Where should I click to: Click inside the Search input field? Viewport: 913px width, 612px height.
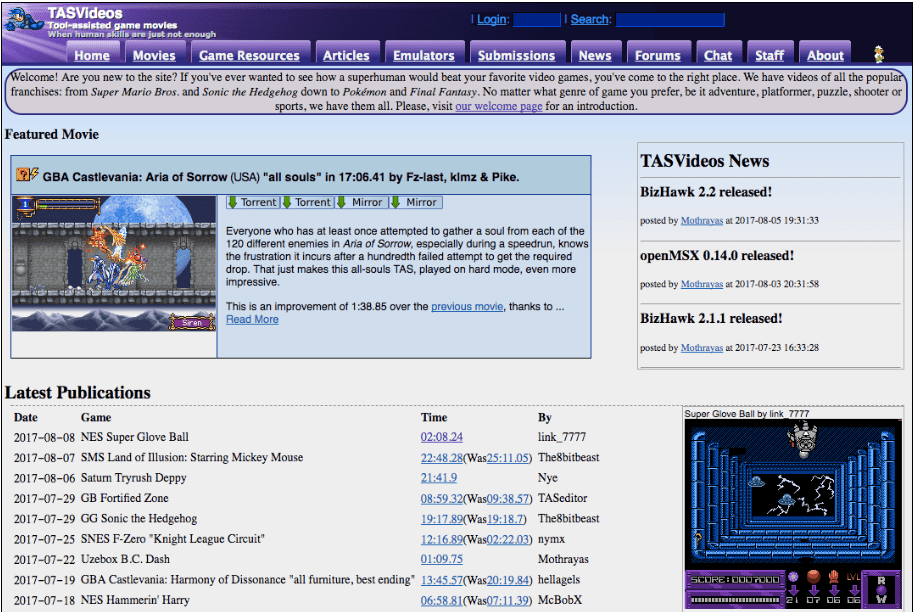tap(670, 18)
